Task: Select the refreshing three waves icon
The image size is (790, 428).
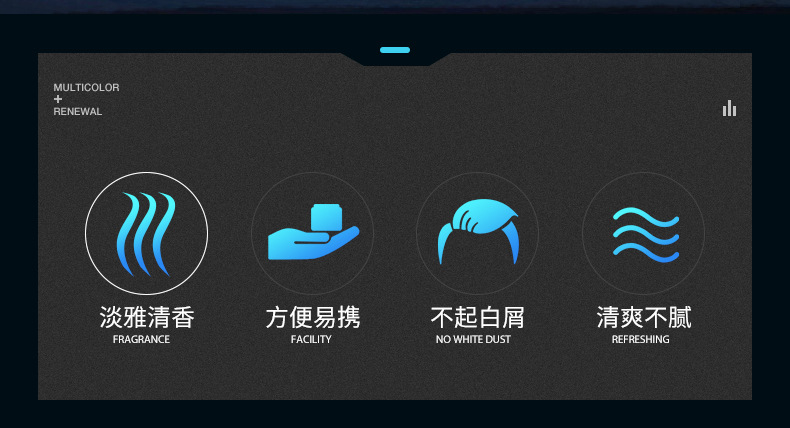Action: click(646, 234)
